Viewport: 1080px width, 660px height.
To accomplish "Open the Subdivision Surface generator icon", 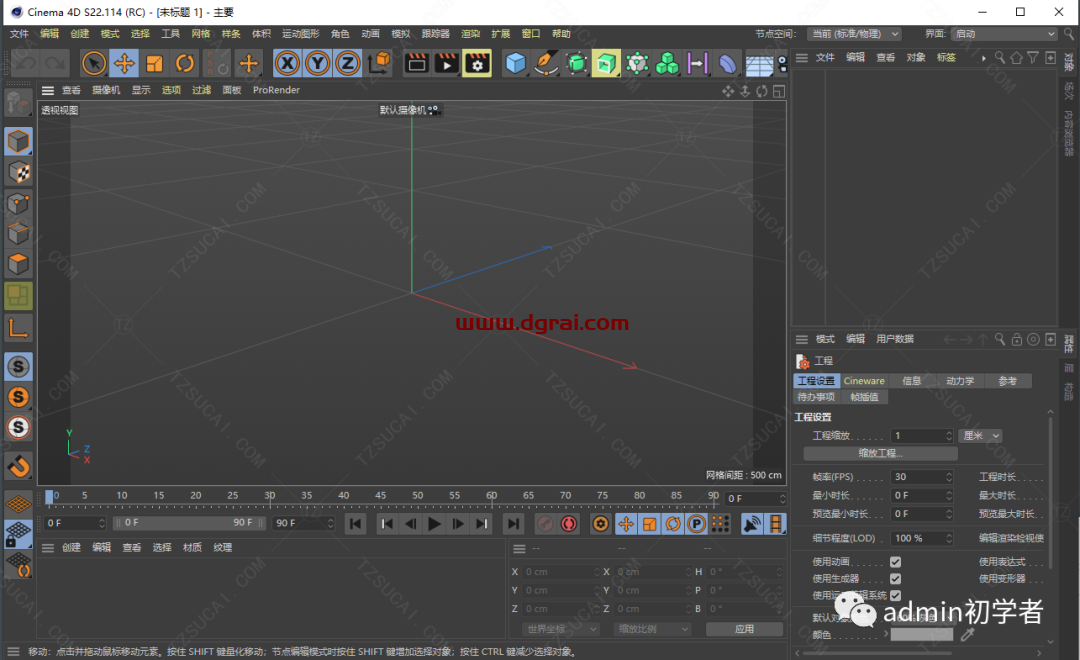I will pyautogui.click(x=576, y=63).
